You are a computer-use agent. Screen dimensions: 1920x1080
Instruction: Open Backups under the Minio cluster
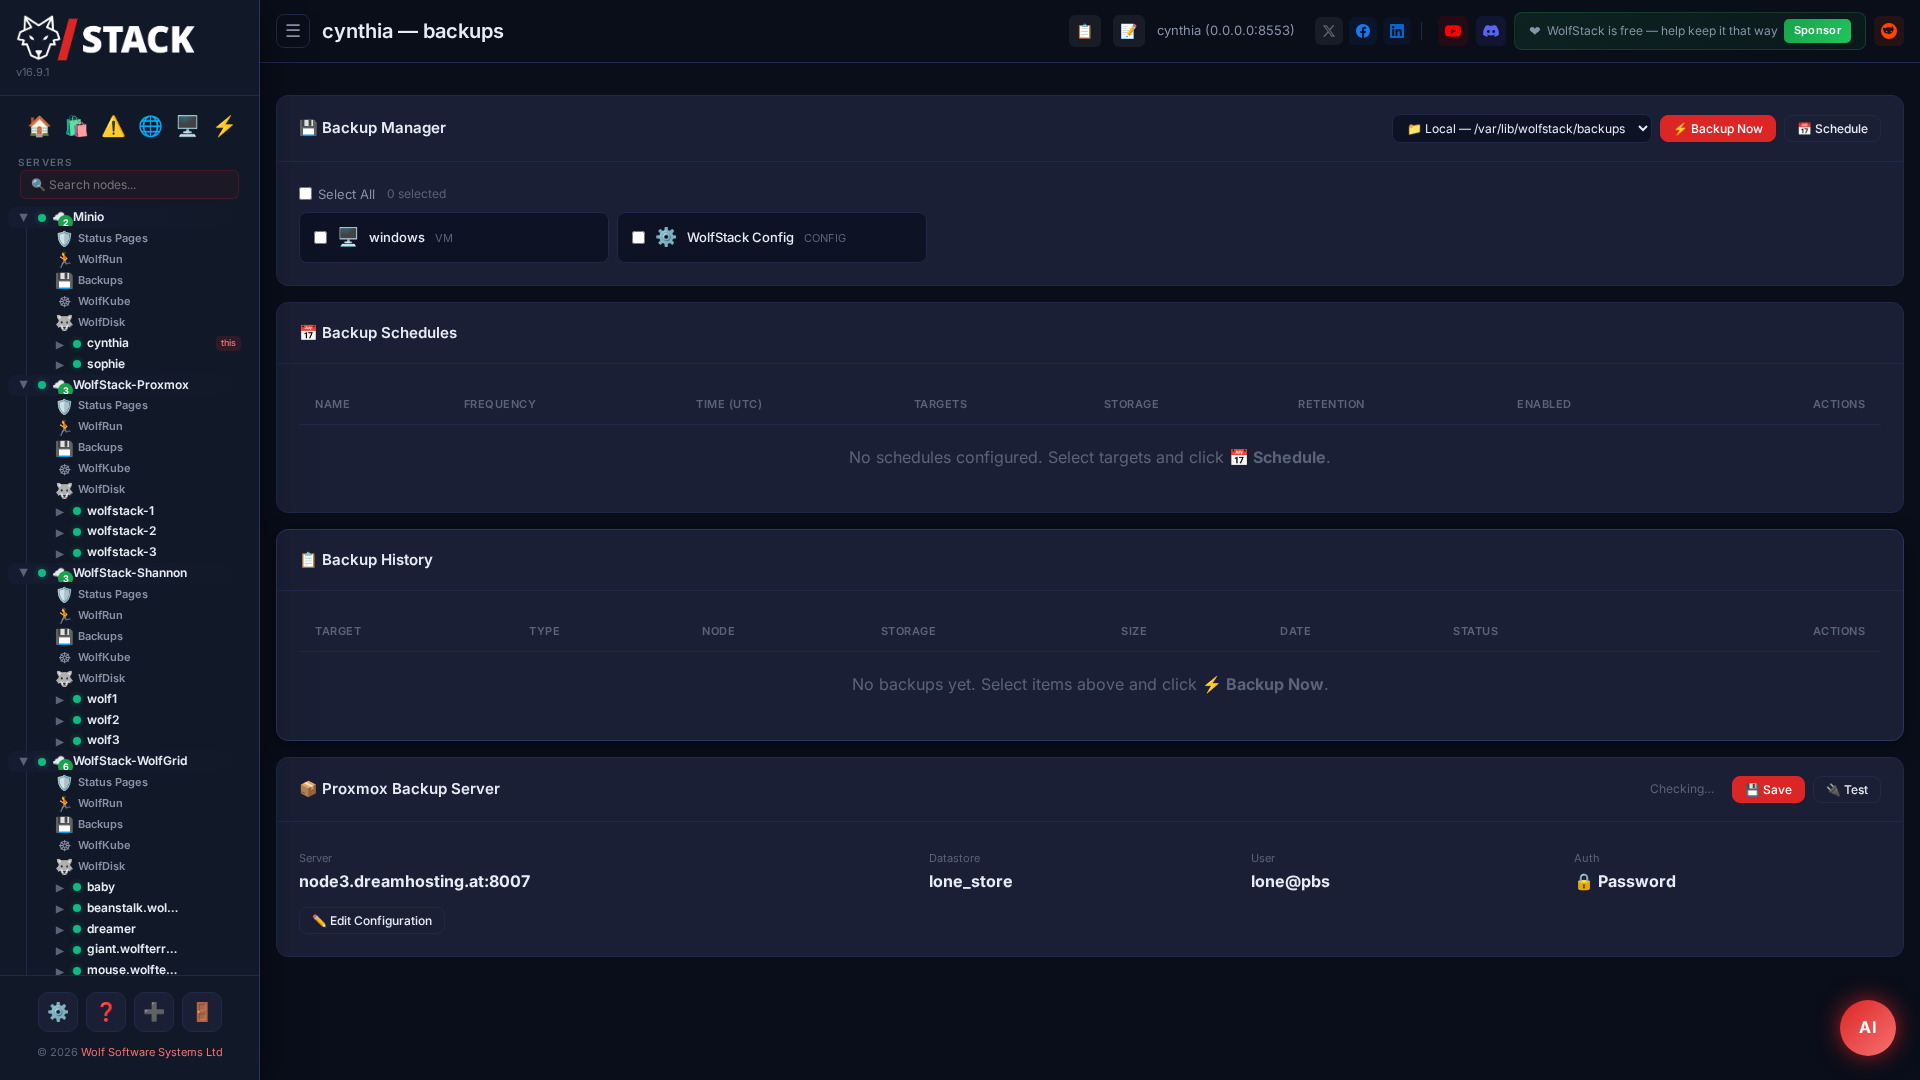100,280
